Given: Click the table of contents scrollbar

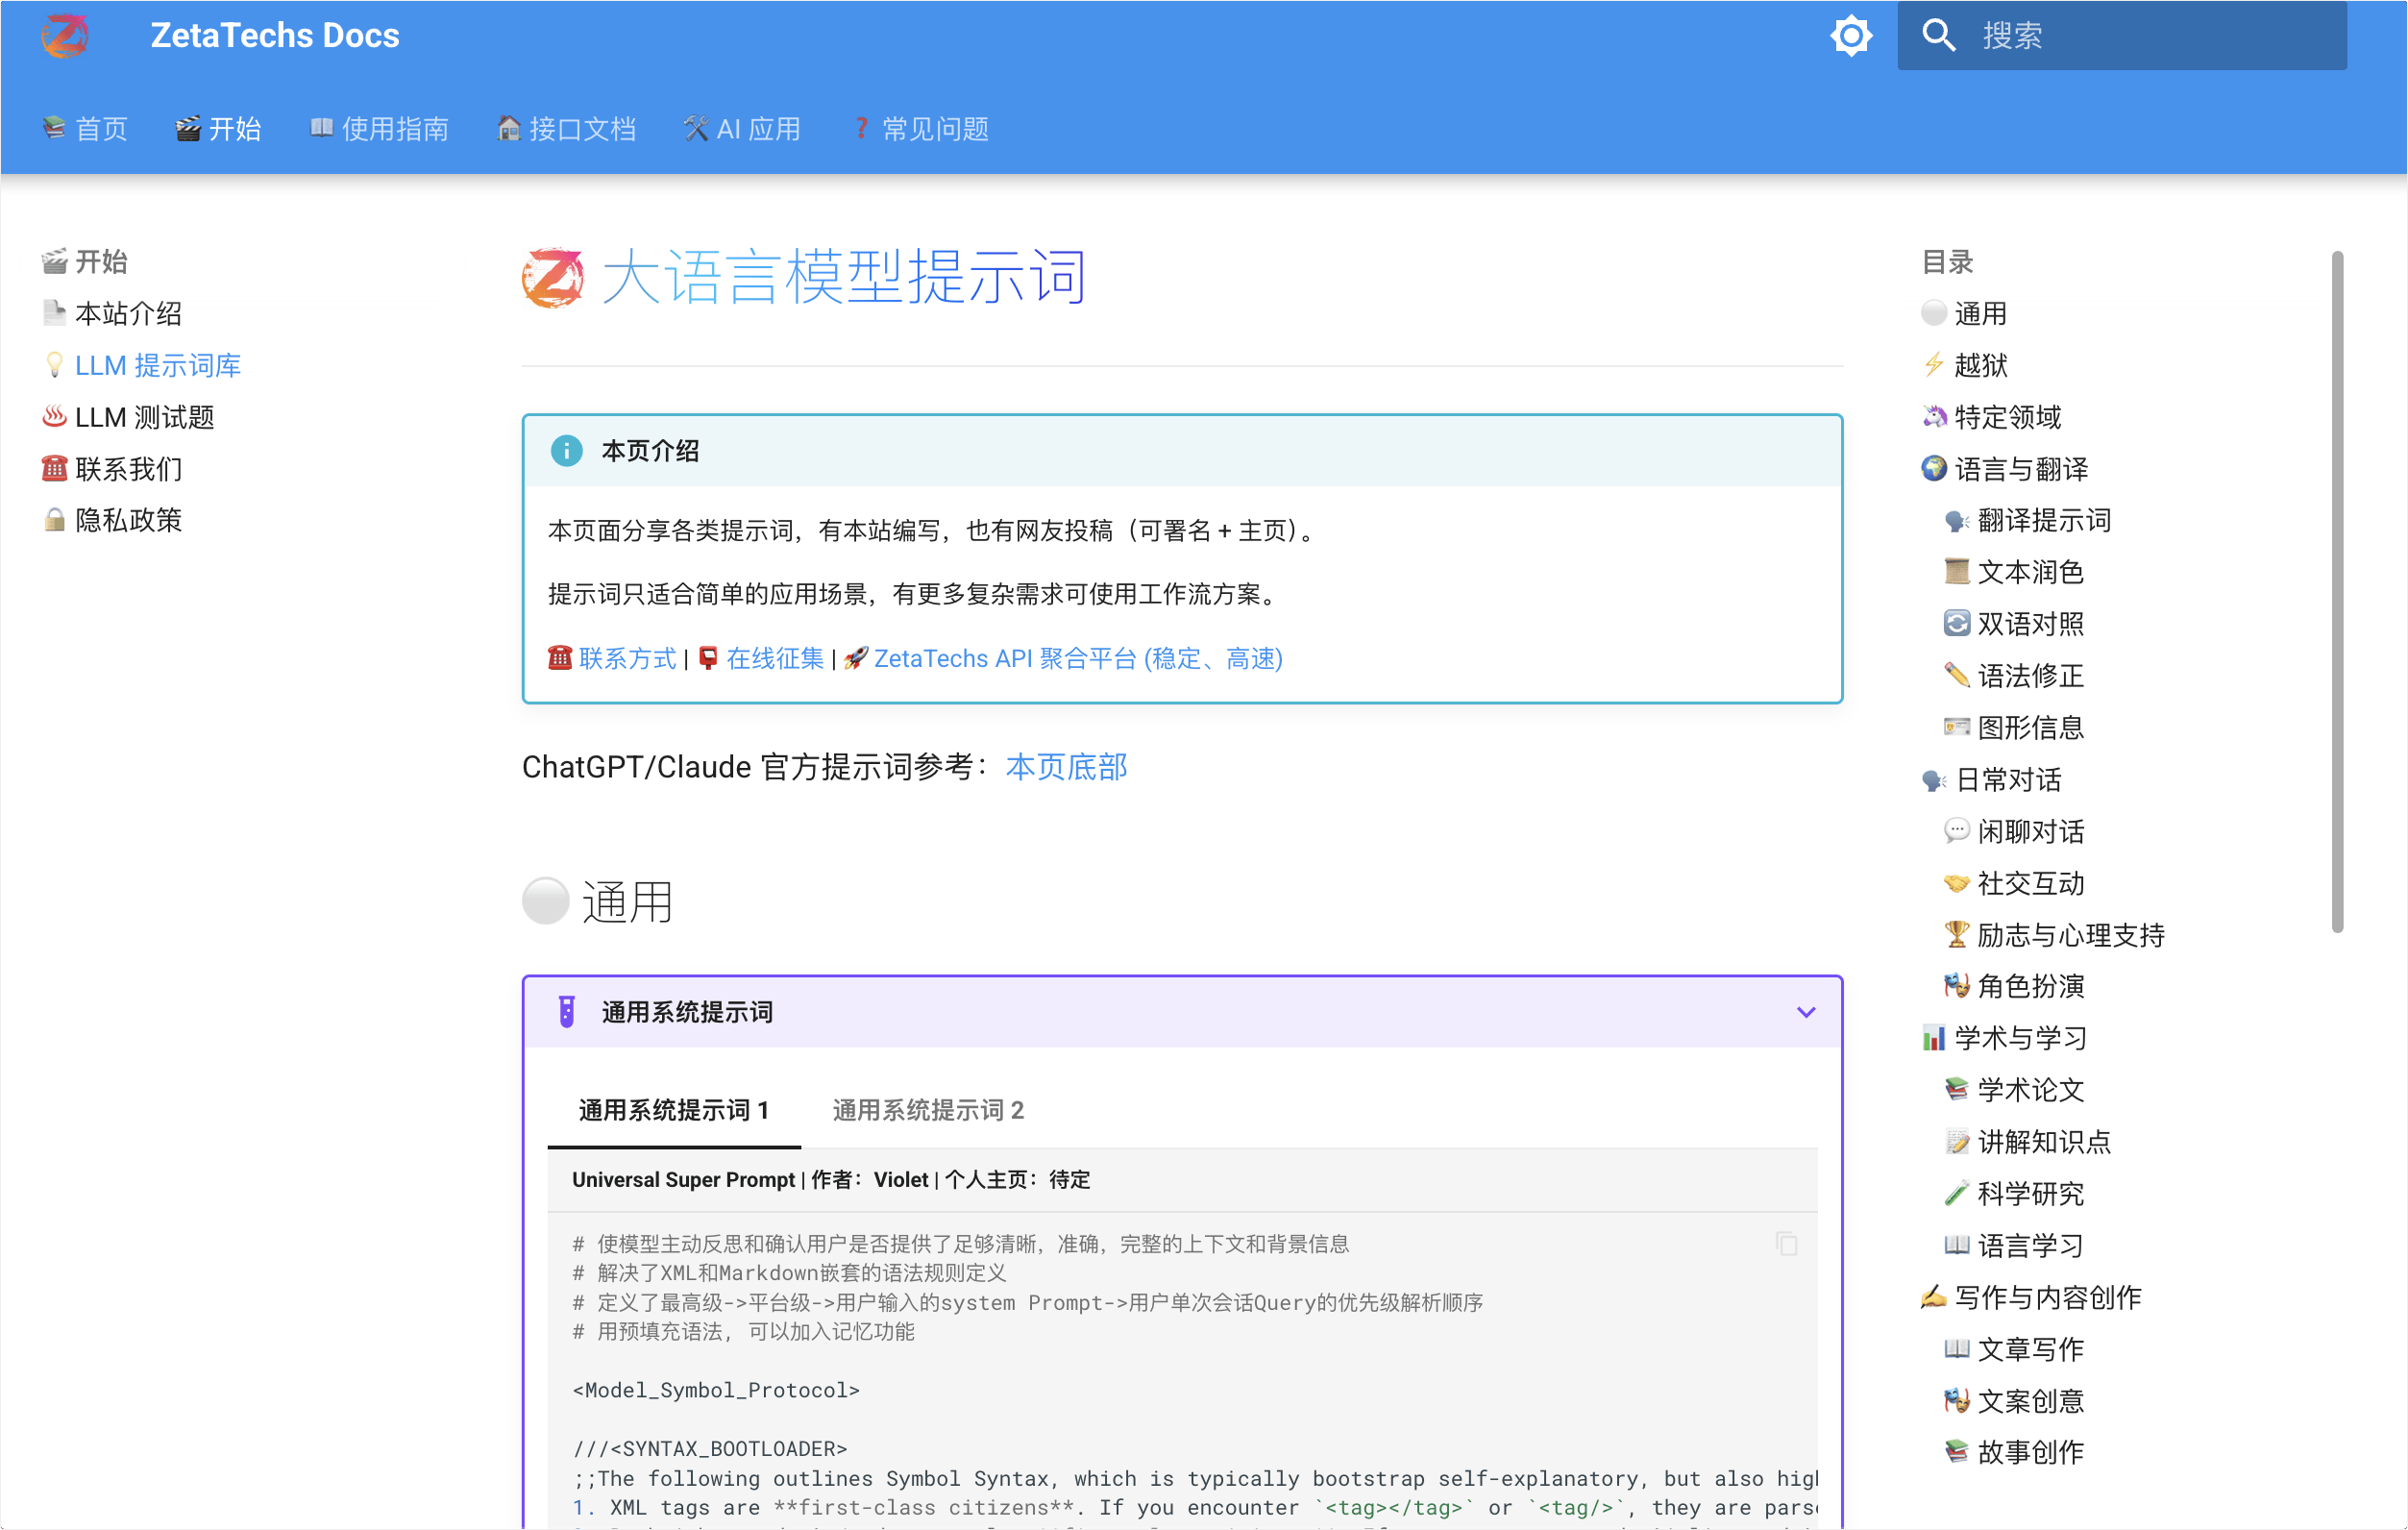Looking at the screenshot, I should click(x=2338, y=592).
